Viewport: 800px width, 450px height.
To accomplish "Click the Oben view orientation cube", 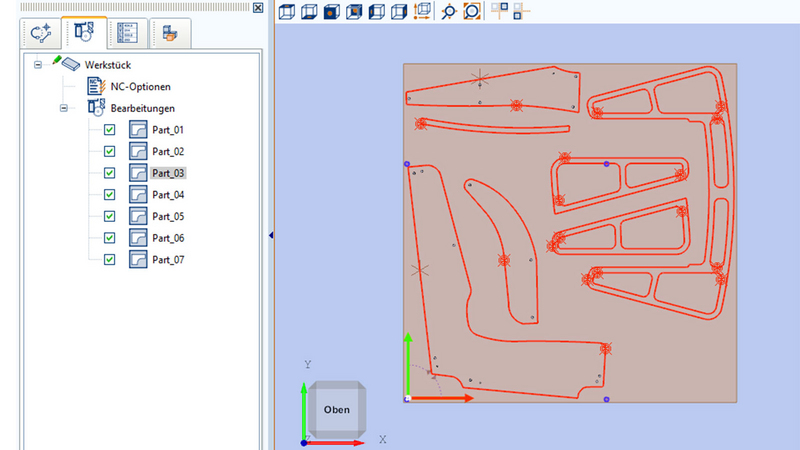I will [x=337, y=410].
